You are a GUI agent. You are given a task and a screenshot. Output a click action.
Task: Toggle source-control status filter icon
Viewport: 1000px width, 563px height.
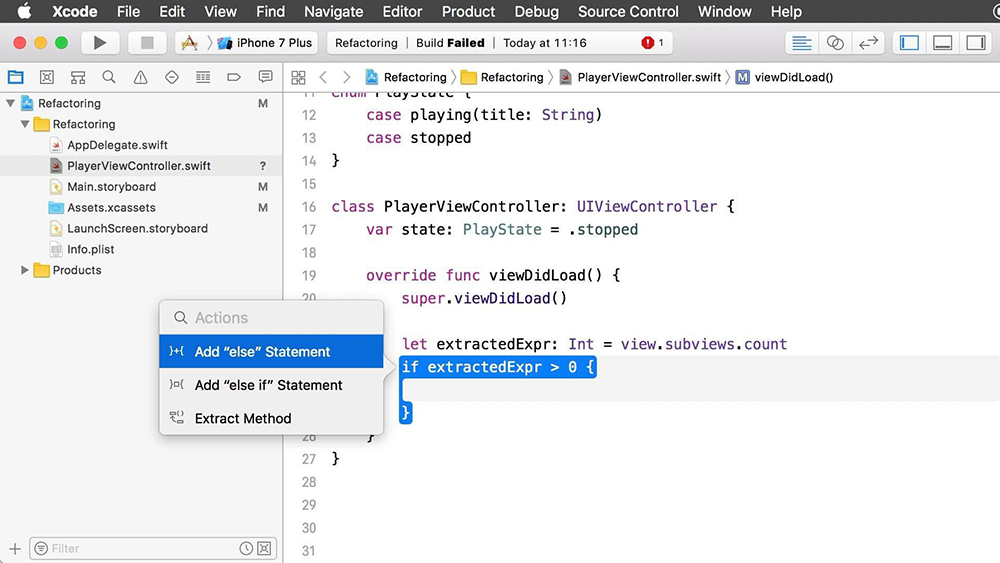point(264,548)
